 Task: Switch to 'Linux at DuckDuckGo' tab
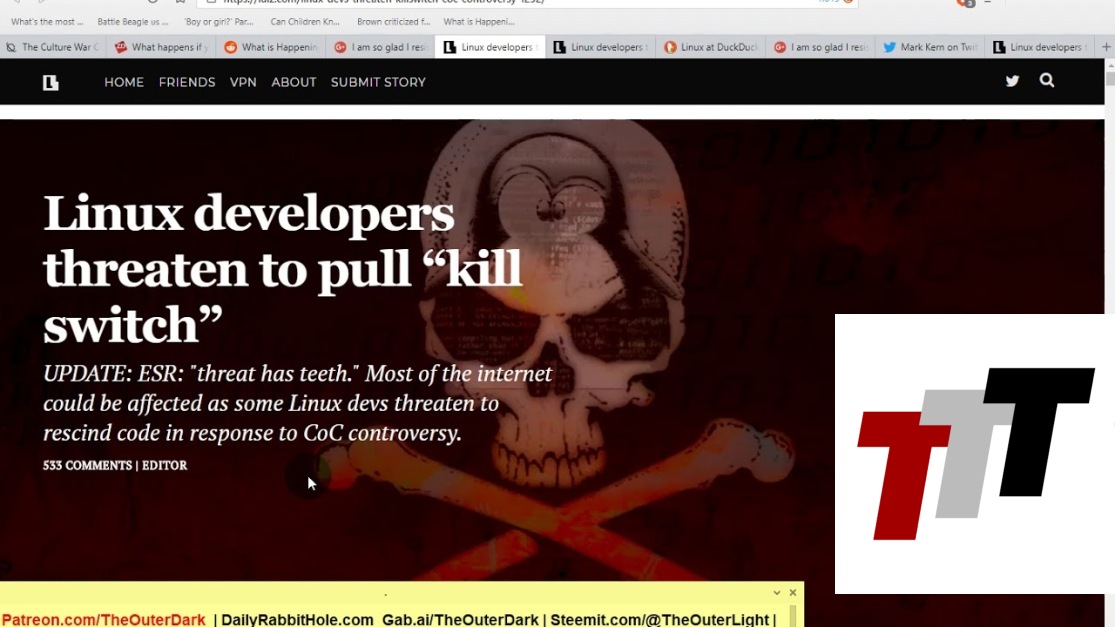(710, 47)
